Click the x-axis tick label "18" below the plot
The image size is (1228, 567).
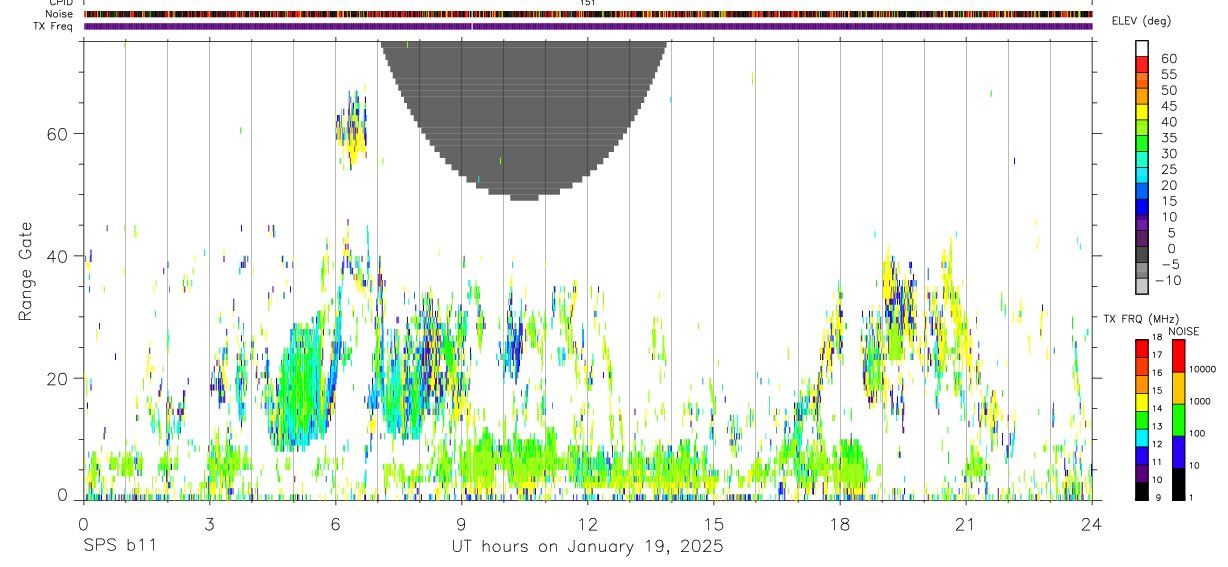point(839,523)
